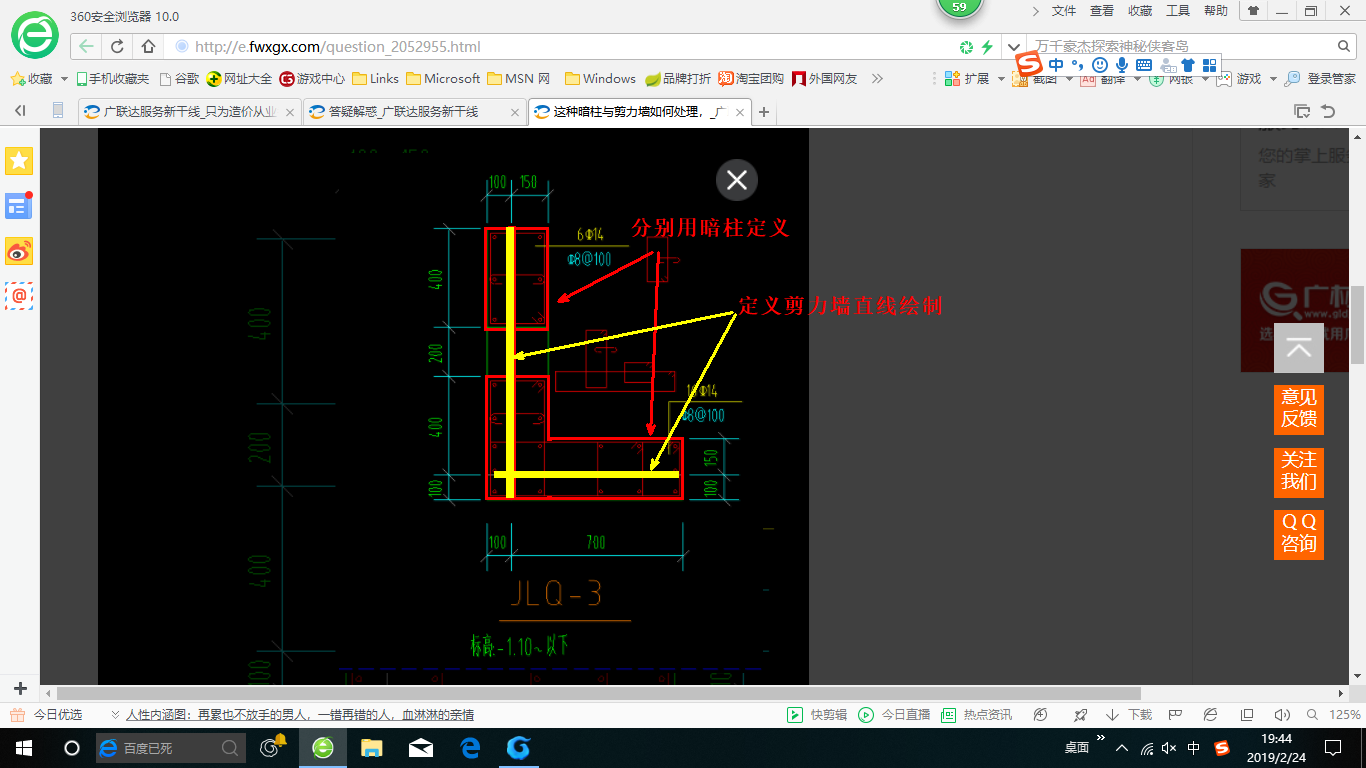Open 手机收藏夹 bookmark
Image resolution: width=1366 pixels, height=768 pixels.
112,78
